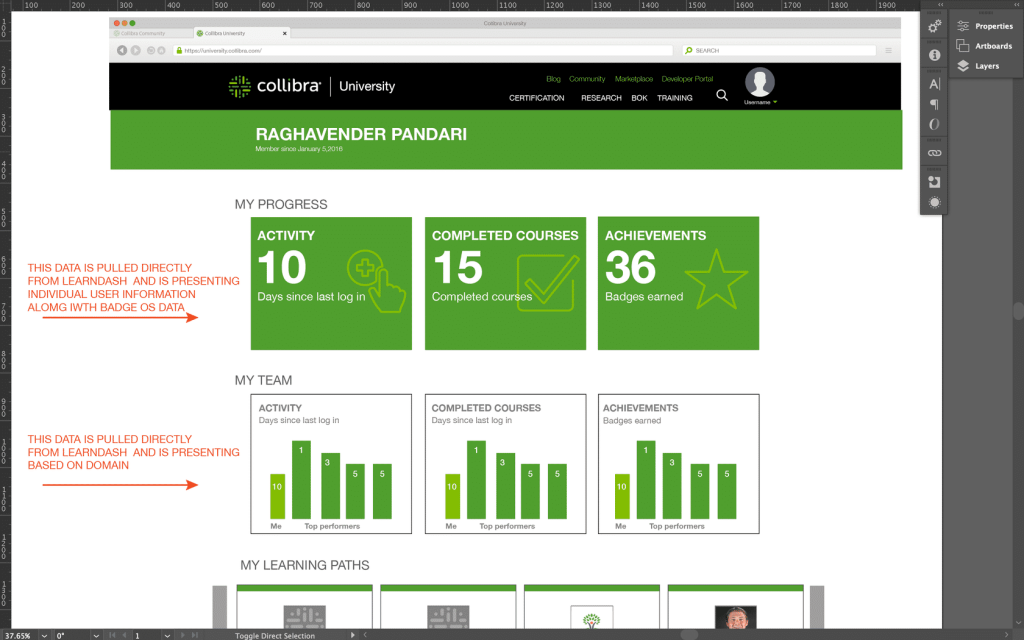Click the magnifying glass search icon in mockup
Viewport: 1024px width, 640px height.
click(722, 97)
